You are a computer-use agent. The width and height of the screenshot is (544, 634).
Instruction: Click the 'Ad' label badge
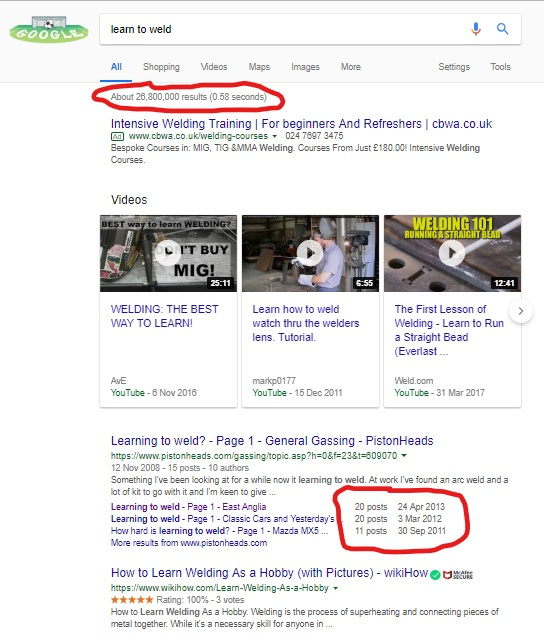coord(117,136)
